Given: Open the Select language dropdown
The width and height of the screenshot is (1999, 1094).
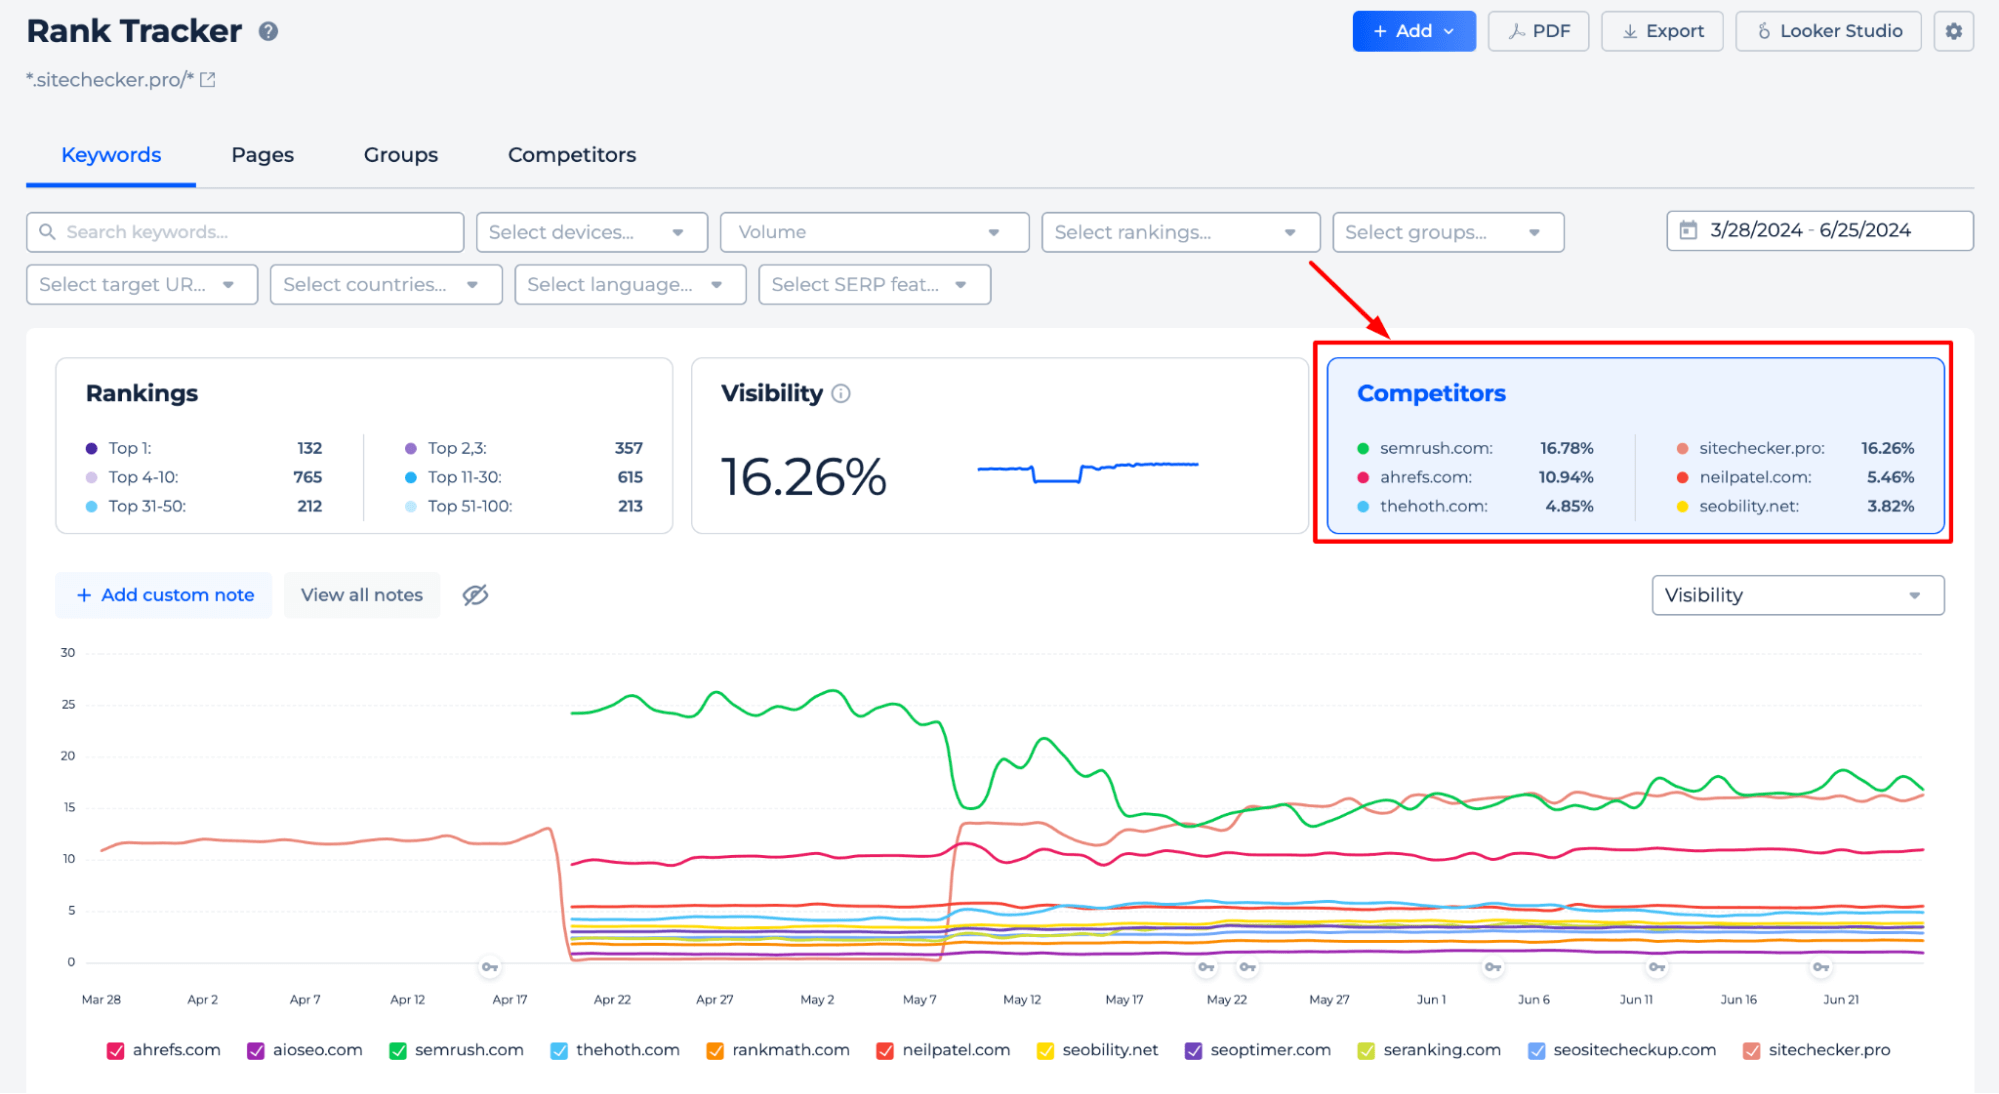Looking at the screenshot, I should point(630,284).
